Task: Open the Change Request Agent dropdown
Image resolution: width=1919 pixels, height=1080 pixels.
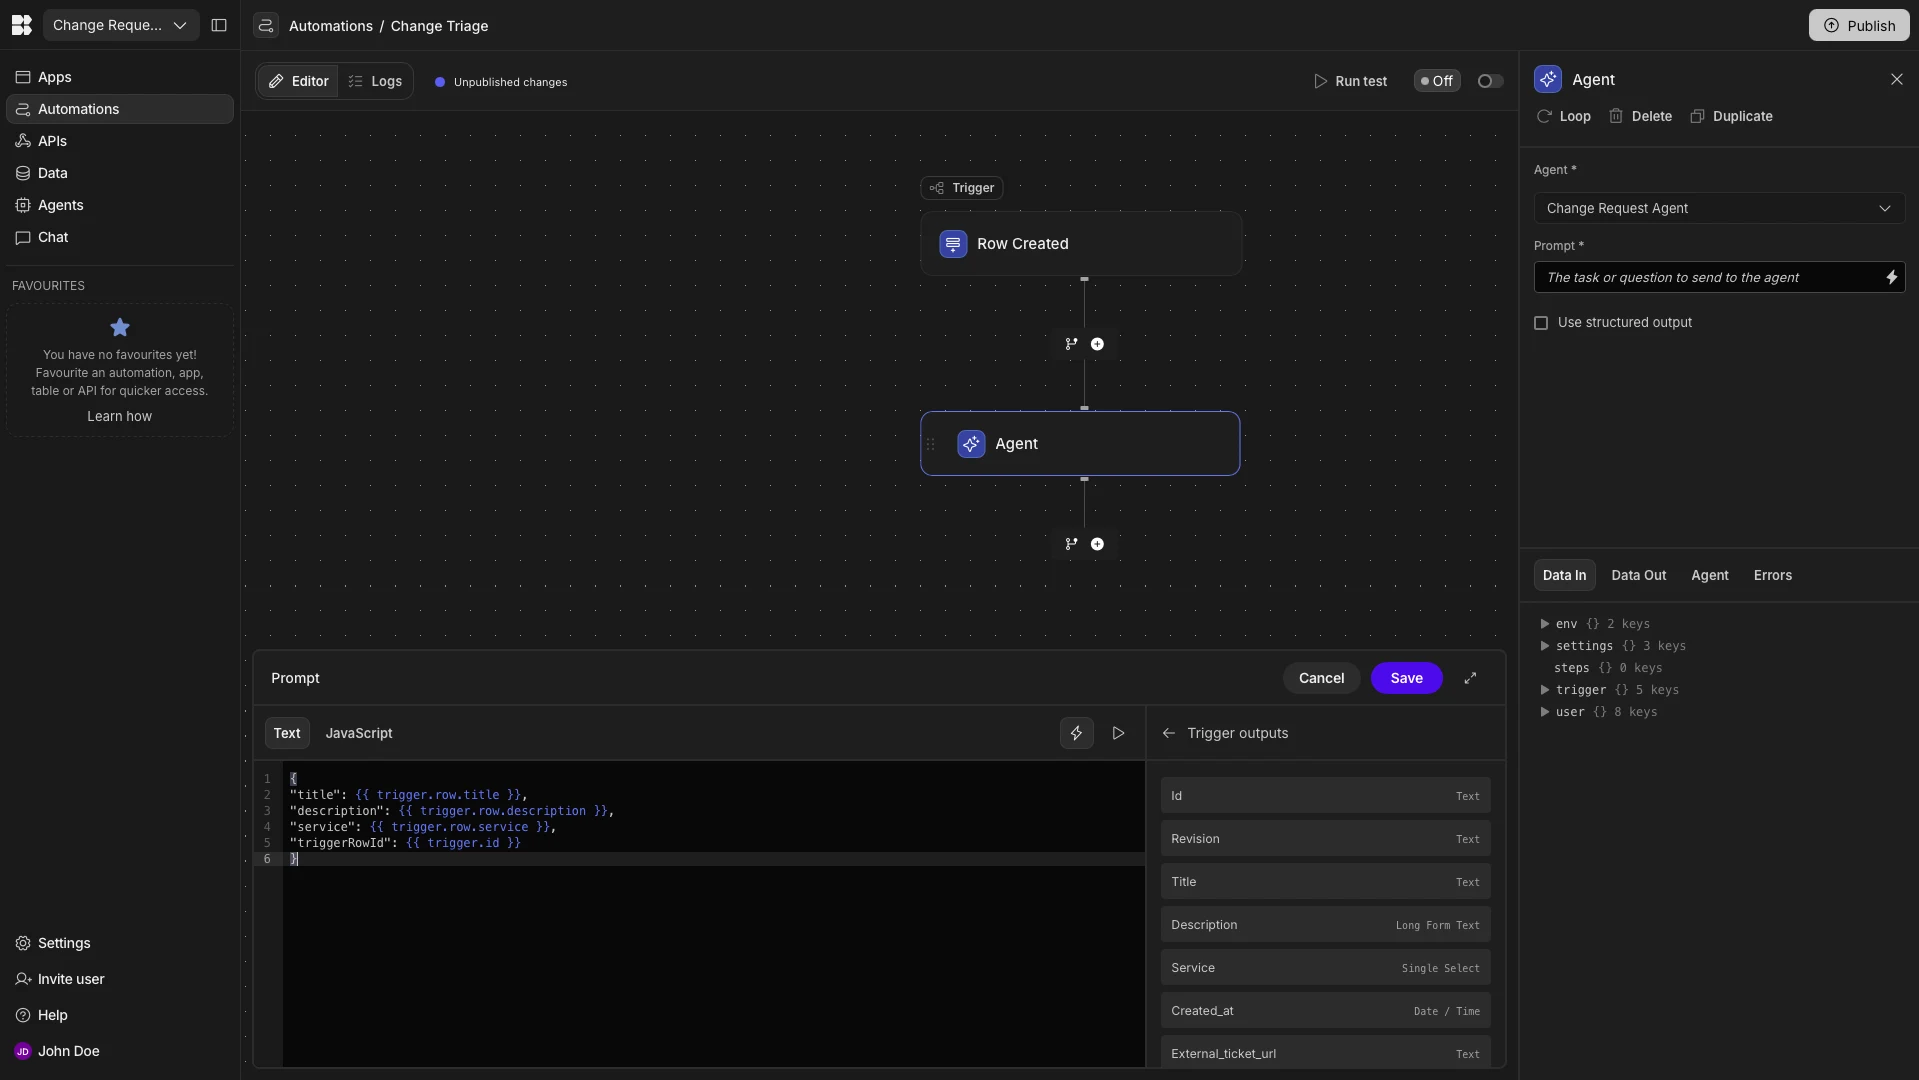Action: pyautogui.click(x=1719, y=208)
